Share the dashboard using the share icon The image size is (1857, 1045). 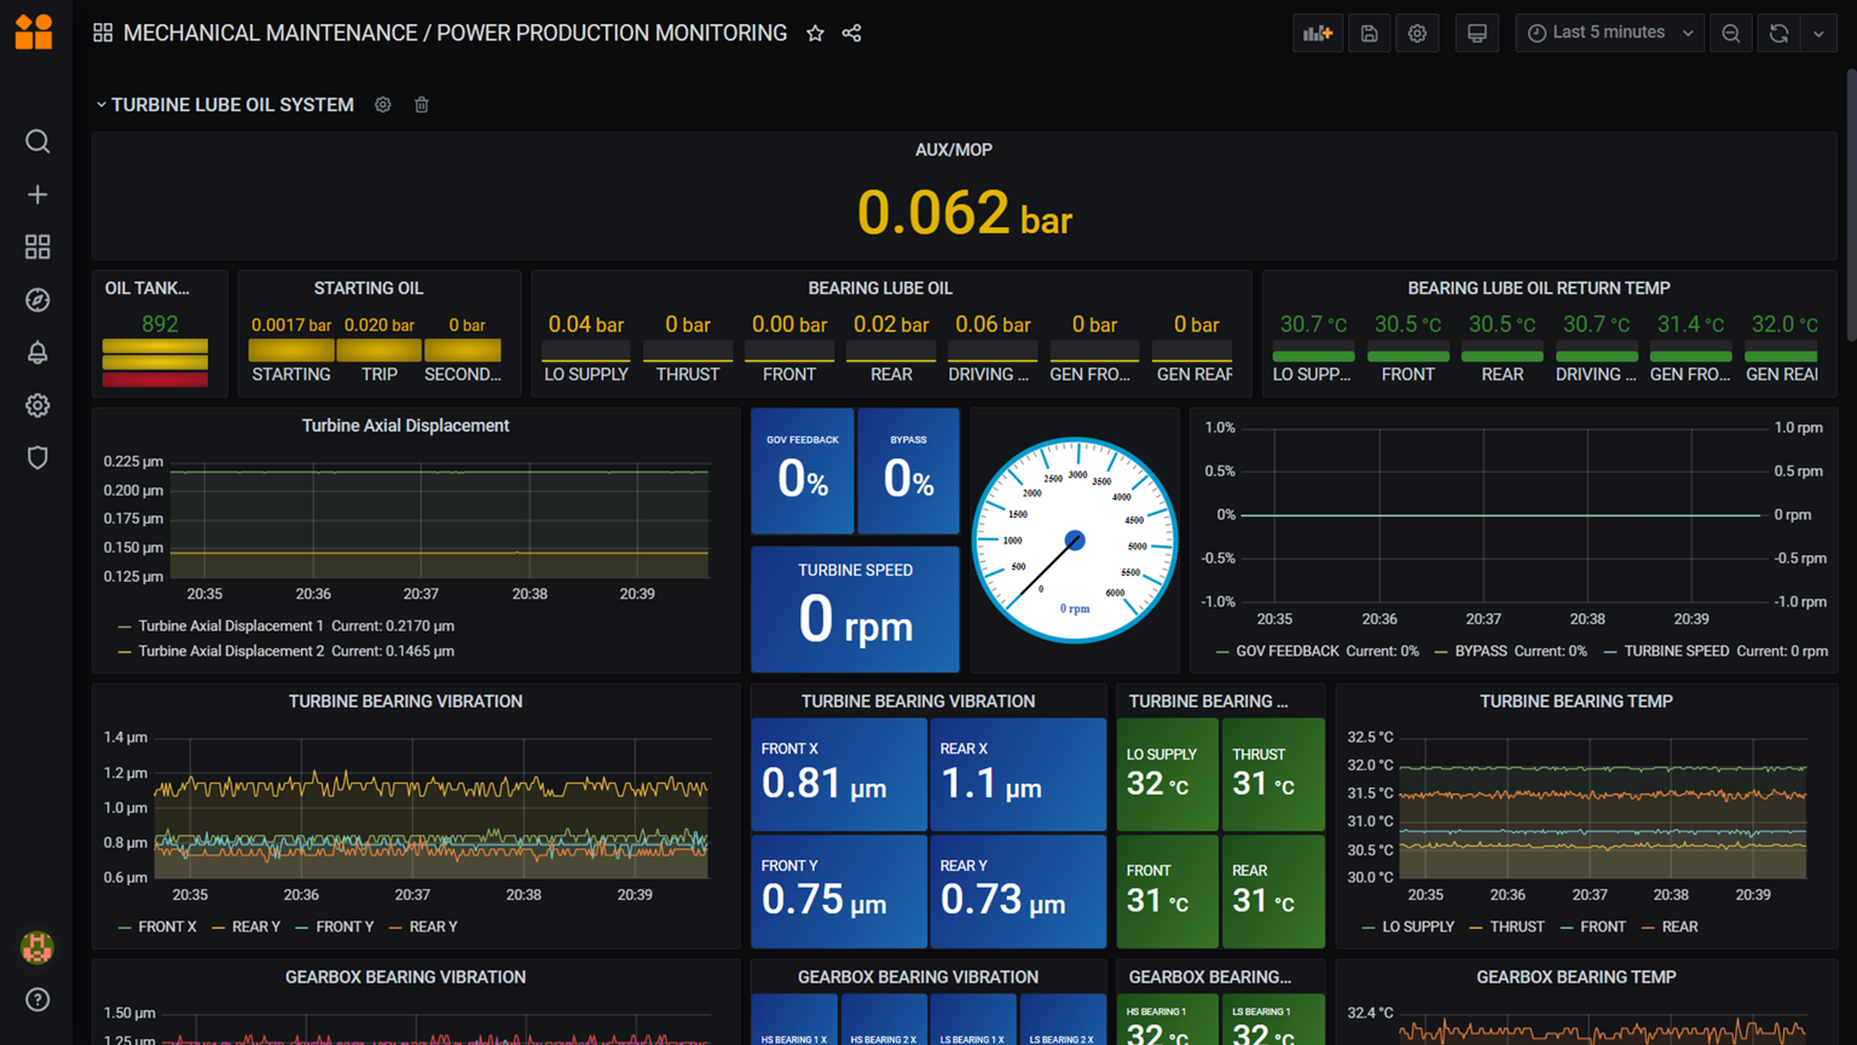[x=851, y=33]
